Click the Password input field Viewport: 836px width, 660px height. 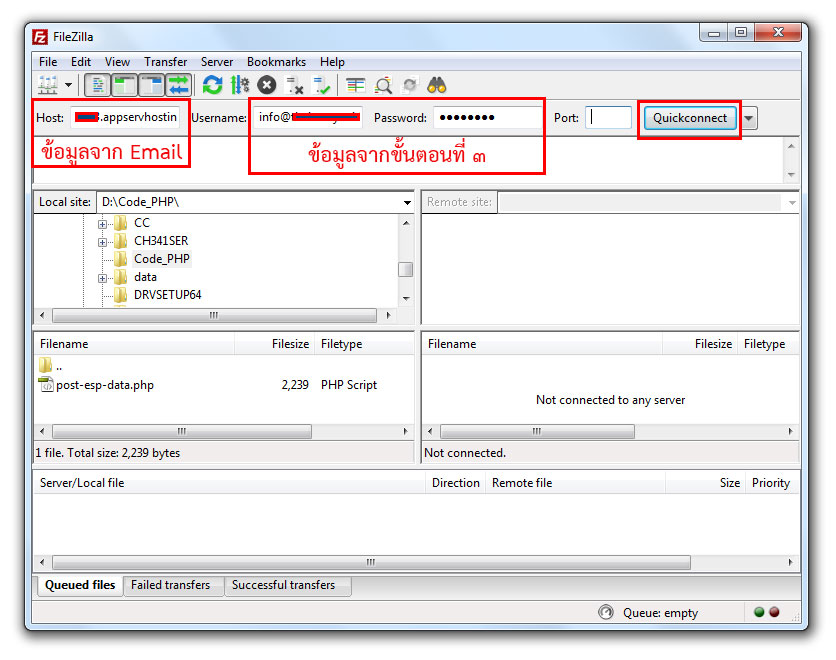(x=487, y=117)
